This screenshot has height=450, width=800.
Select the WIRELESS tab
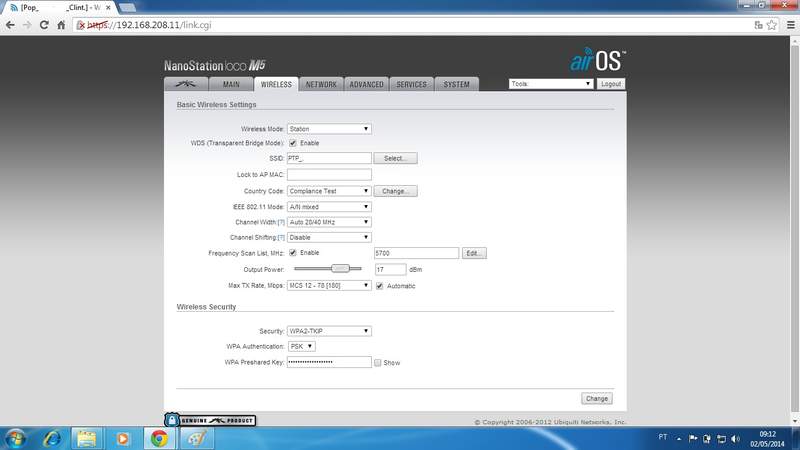click(x=276, y=84)
